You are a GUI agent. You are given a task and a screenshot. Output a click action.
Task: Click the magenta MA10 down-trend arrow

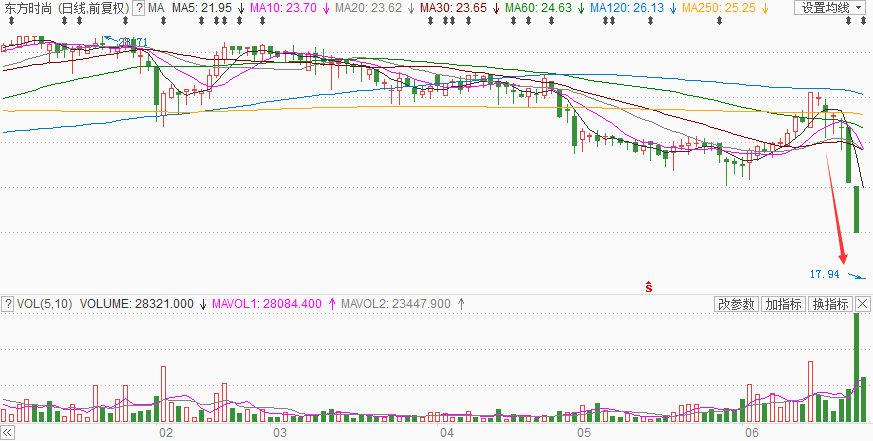[326, 8]
